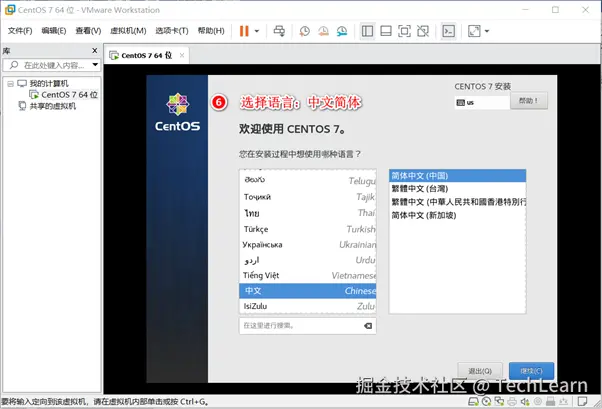Screen dimensions: 602x409
Task: Open the stretch display dropdown arrow
Action: tap(487, 31)
